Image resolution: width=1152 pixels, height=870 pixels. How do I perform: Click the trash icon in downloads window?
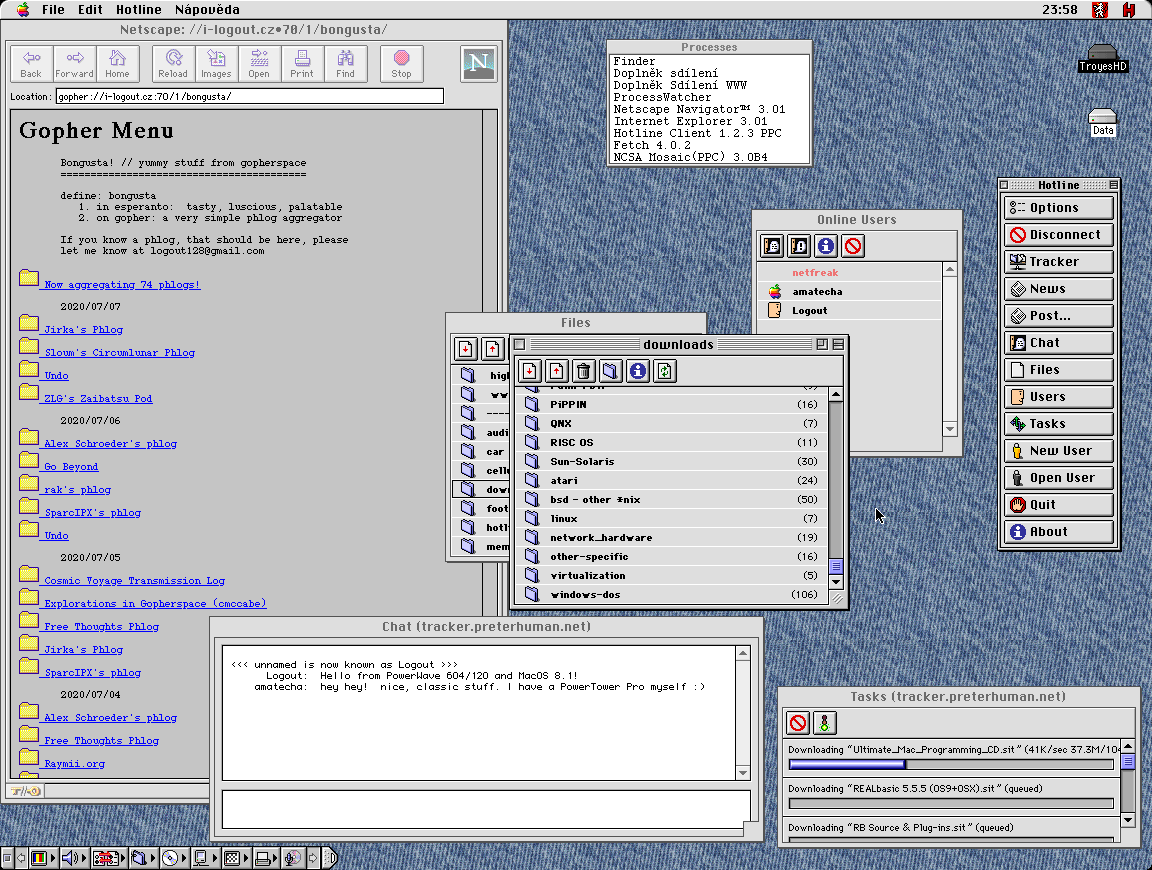584,372
